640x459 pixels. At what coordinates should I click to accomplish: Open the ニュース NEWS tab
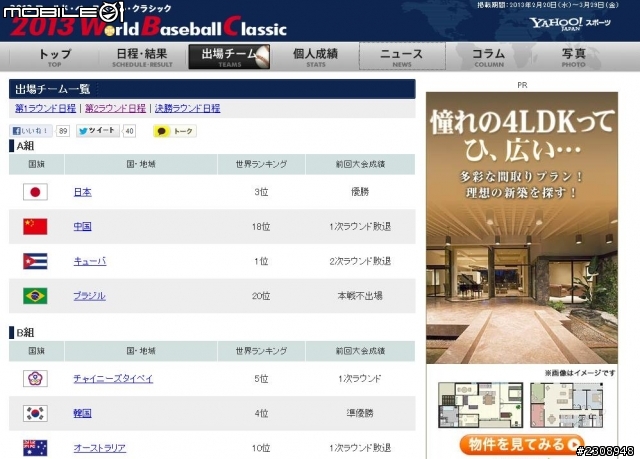pos(402,56)
